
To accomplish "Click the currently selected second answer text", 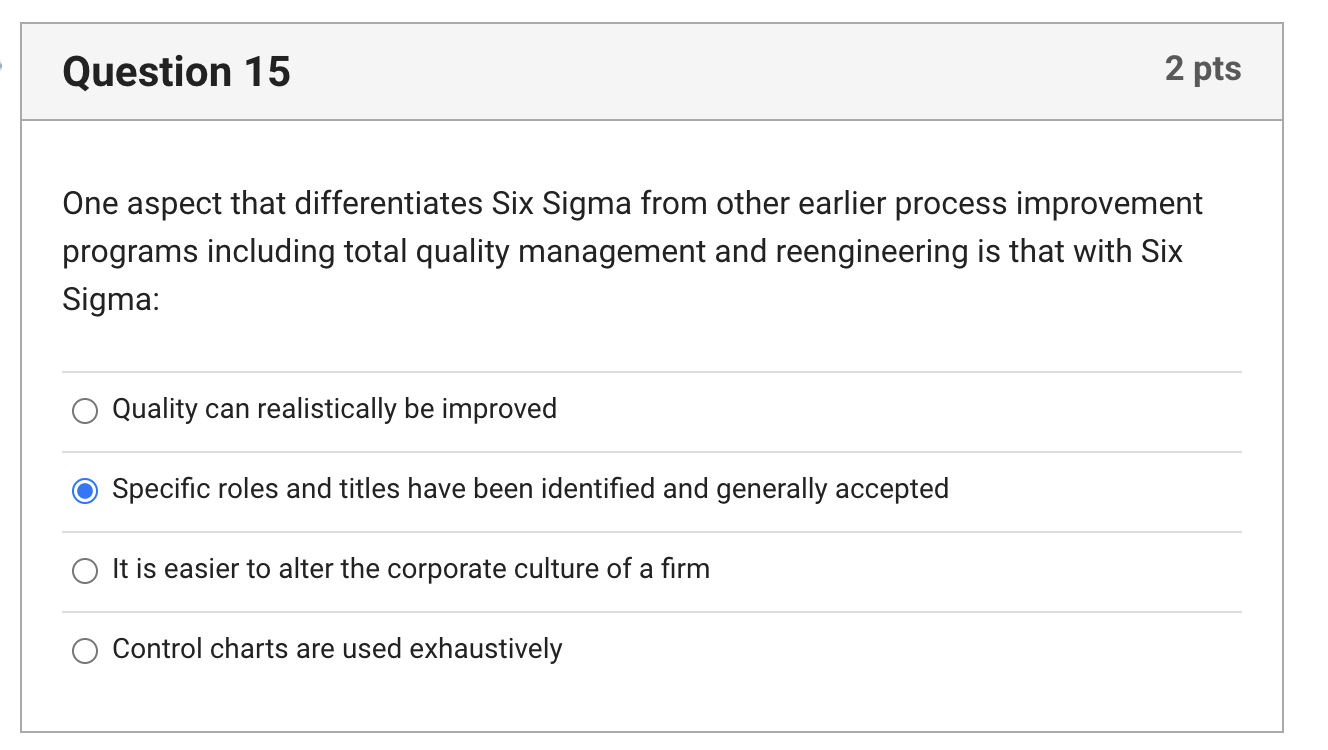I will click(x=530, y=489).
